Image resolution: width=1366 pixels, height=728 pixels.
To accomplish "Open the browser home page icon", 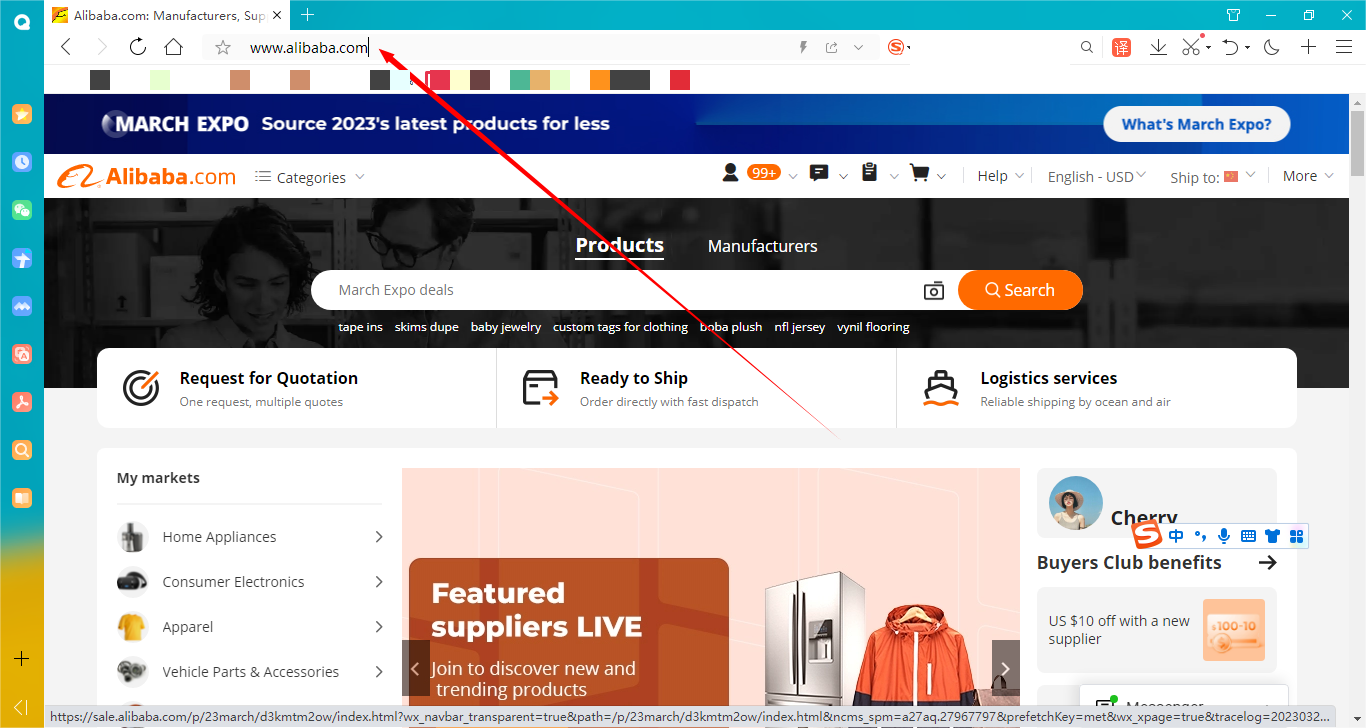I will pyautogui.click(x=174, y=47).
